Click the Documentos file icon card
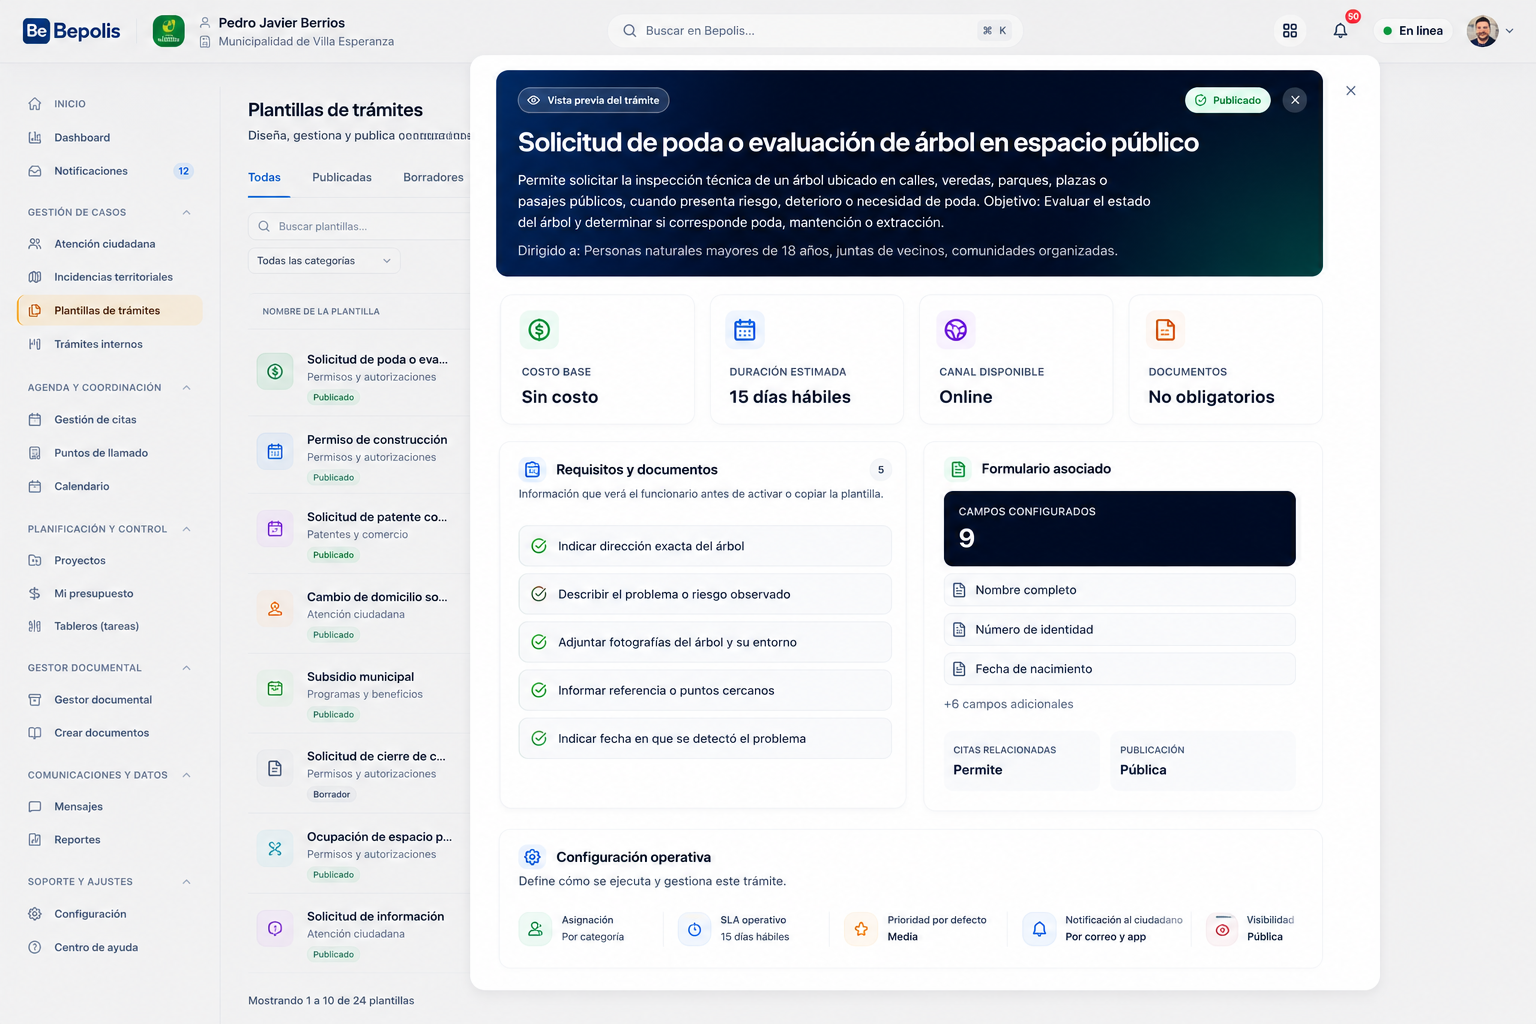The height and width of the screenshot is (1024, 1536). [x=1165, y=330]
